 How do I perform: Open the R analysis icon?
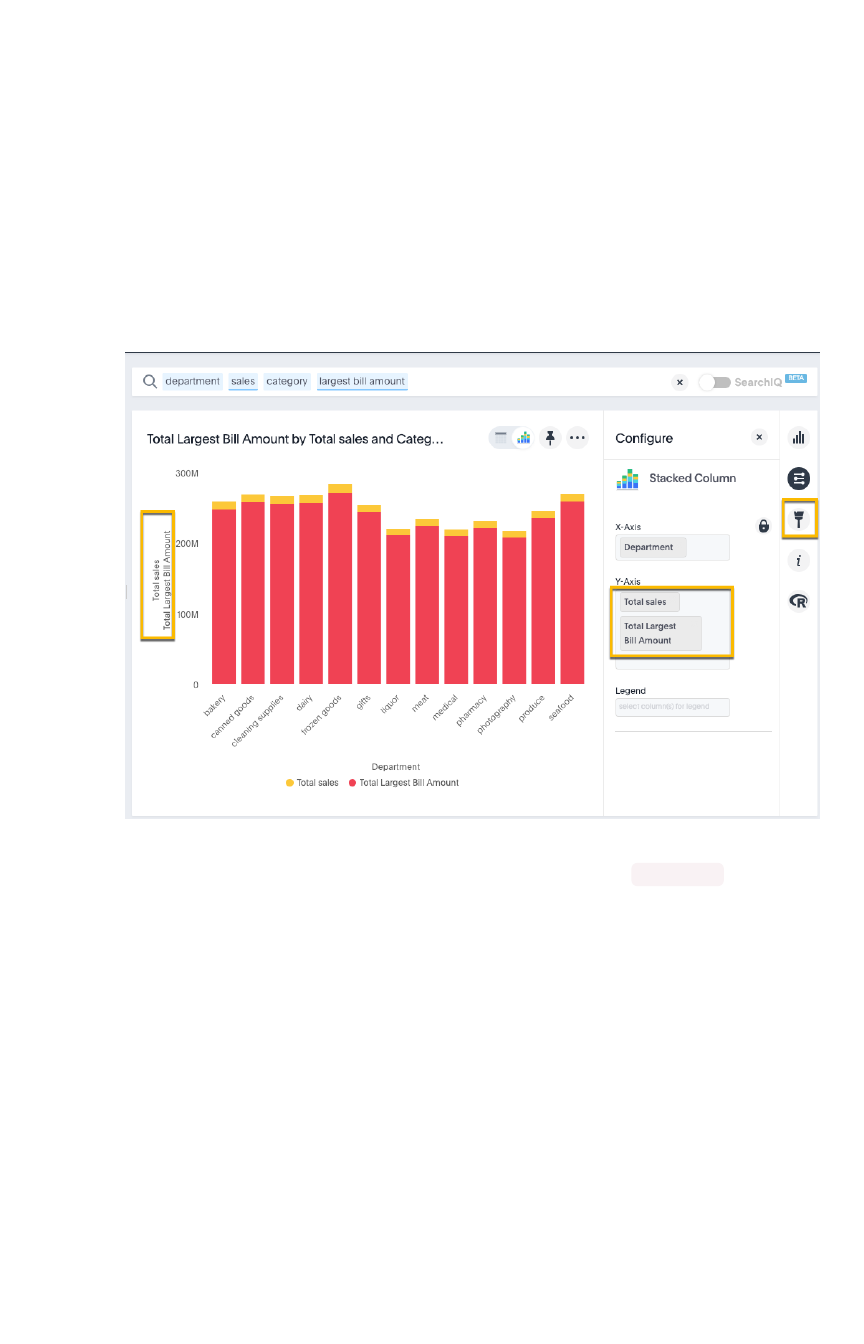[x=798, y=601]
